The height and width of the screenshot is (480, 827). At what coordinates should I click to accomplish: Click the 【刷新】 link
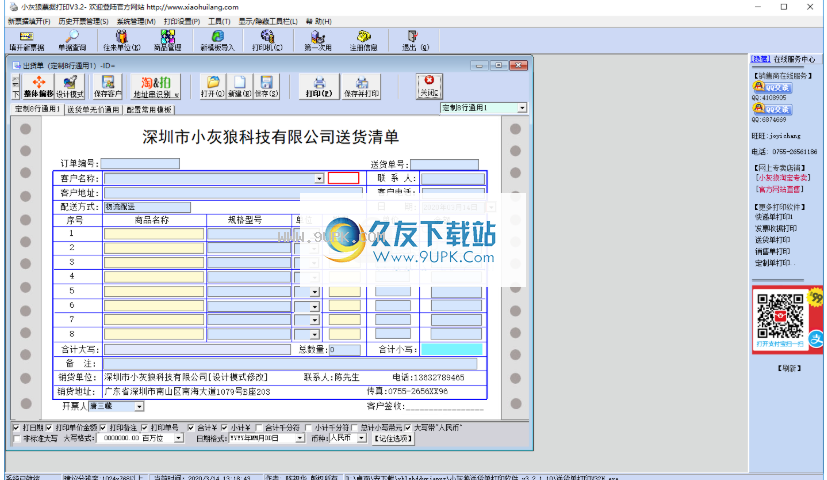pyautogui.click(x=789, y=368)
